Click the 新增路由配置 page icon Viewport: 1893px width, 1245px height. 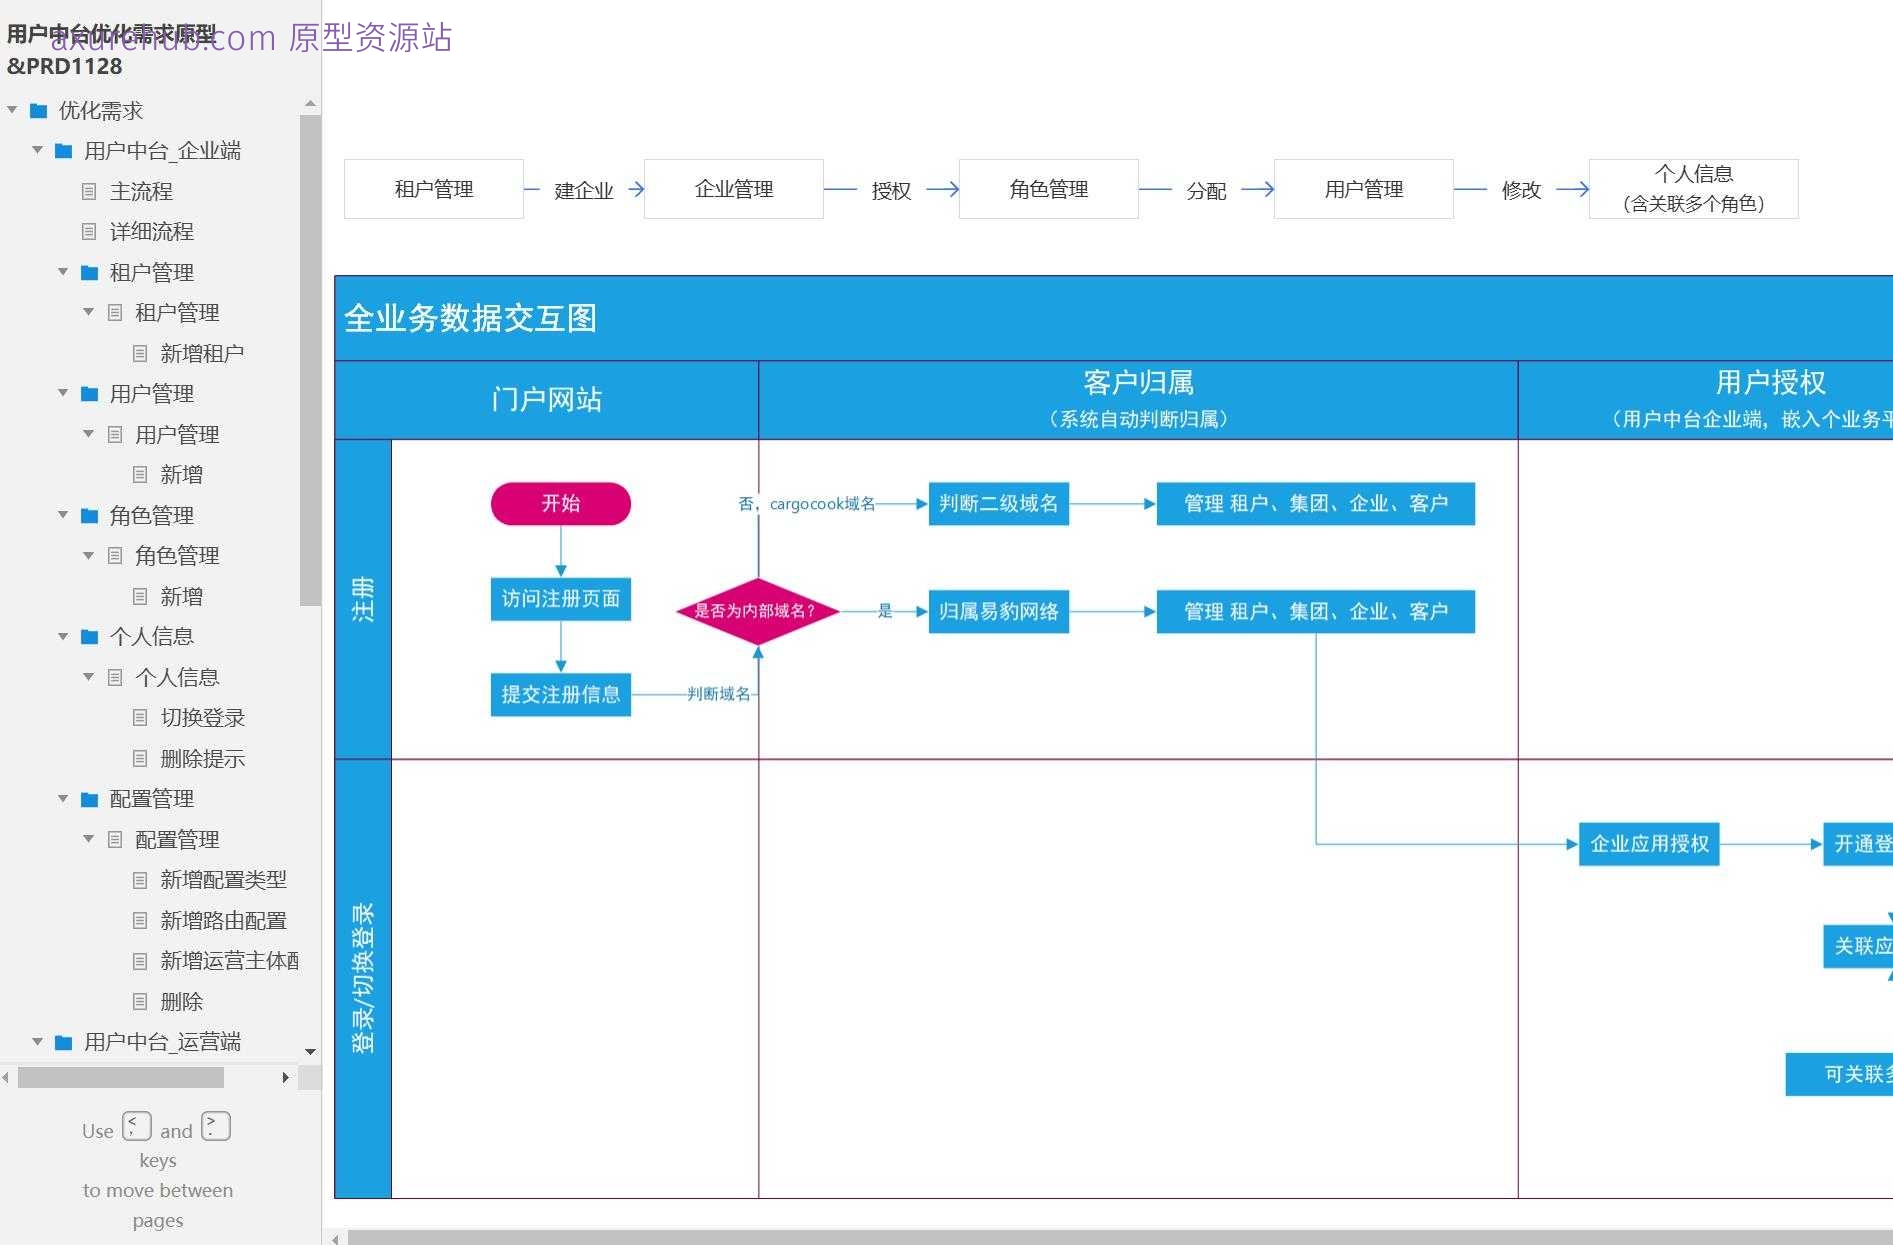(x=140, y=920)
